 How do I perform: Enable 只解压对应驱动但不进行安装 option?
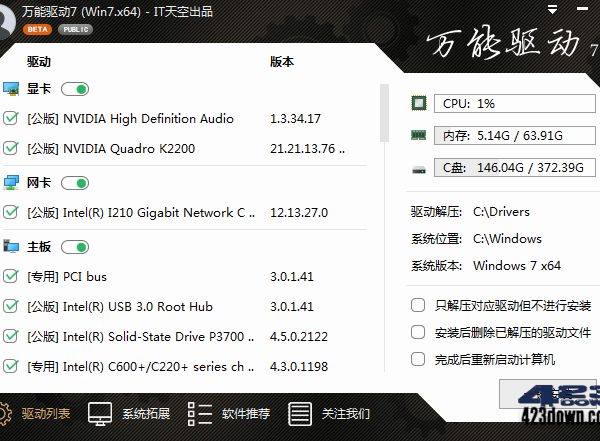(418, 305)
